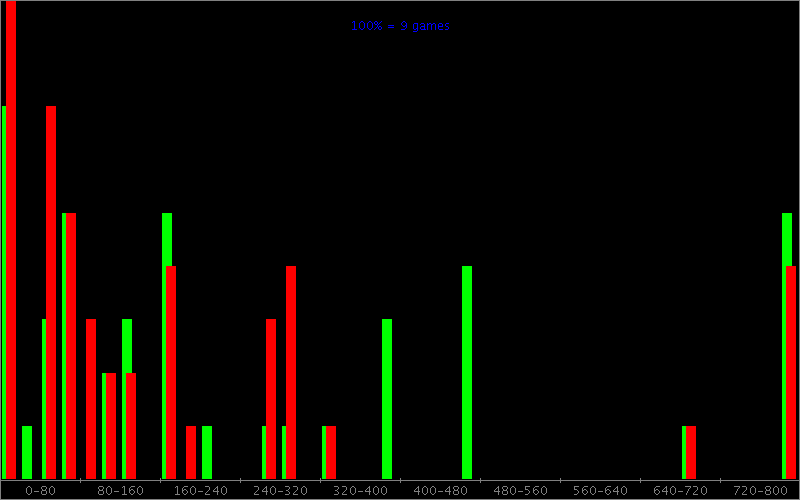Image resolution: width=800 pixels, height=500 pixels.
Task: Select the '640-720' range label
Action: [680, 491]
